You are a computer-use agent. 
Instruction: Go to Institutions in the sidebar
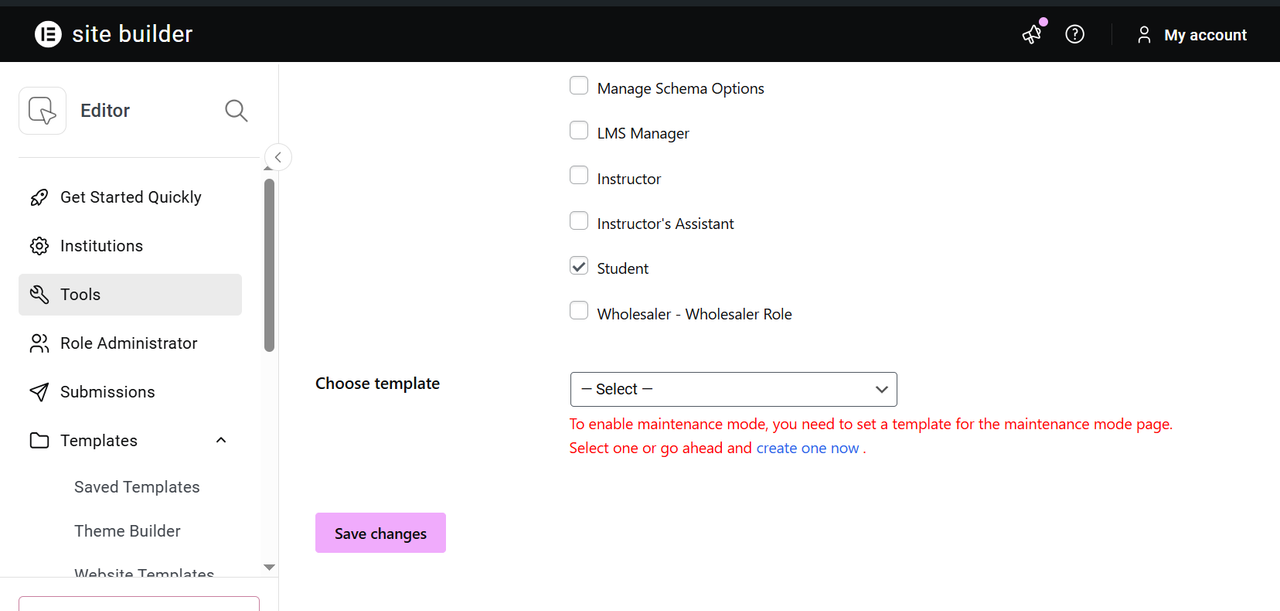[x=130, y=246]
